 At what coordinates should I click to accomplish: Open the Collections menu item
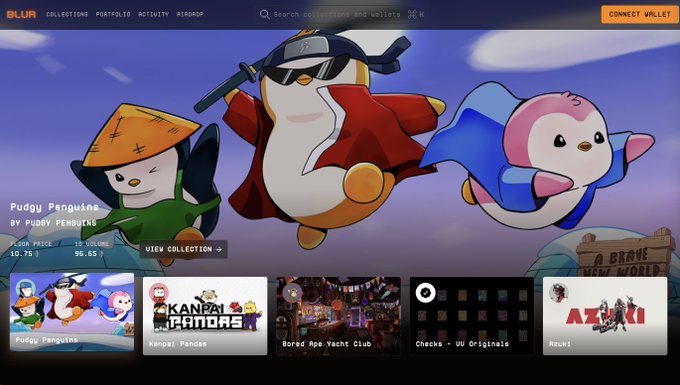coord(67,14)
